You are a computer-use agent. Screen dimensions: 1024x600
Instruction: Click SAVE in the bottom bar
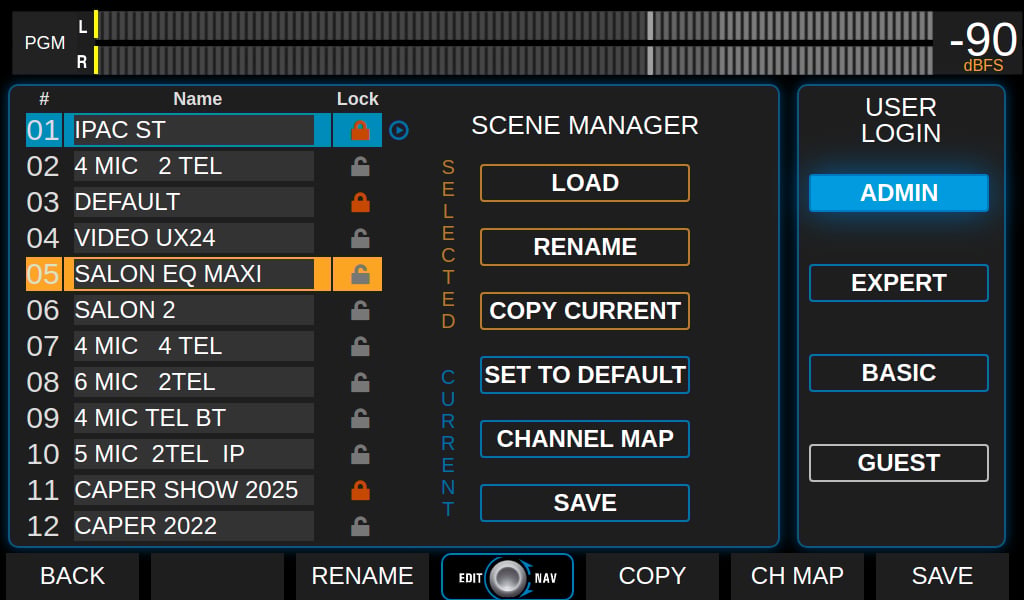(x=942, y=576)
